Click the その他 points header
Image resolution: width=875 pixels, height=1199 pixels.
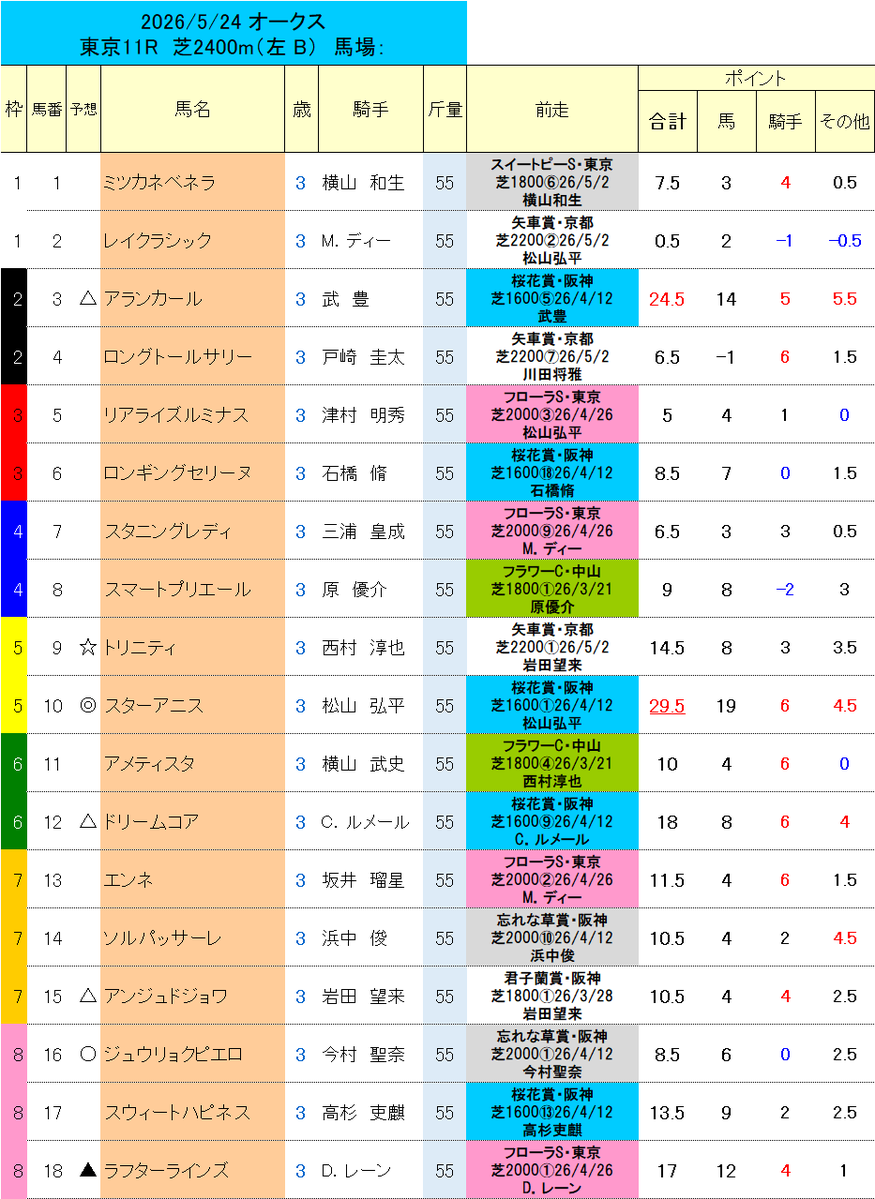(x=845, y=122)
